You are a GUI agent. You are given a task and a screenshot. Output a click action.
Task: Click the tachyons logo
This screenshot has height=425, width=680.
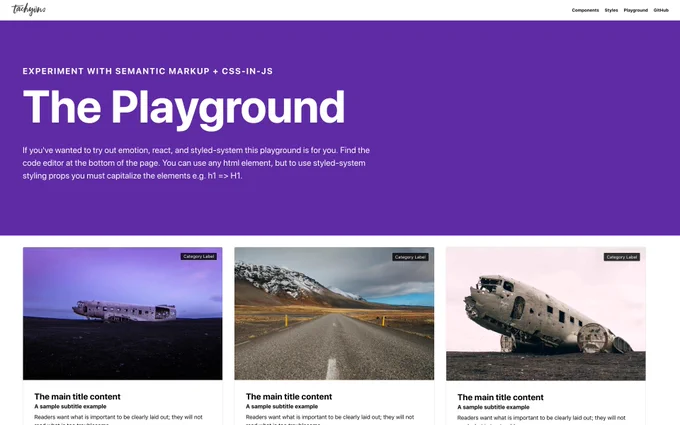pyautogui.click(x=29, y=9)
